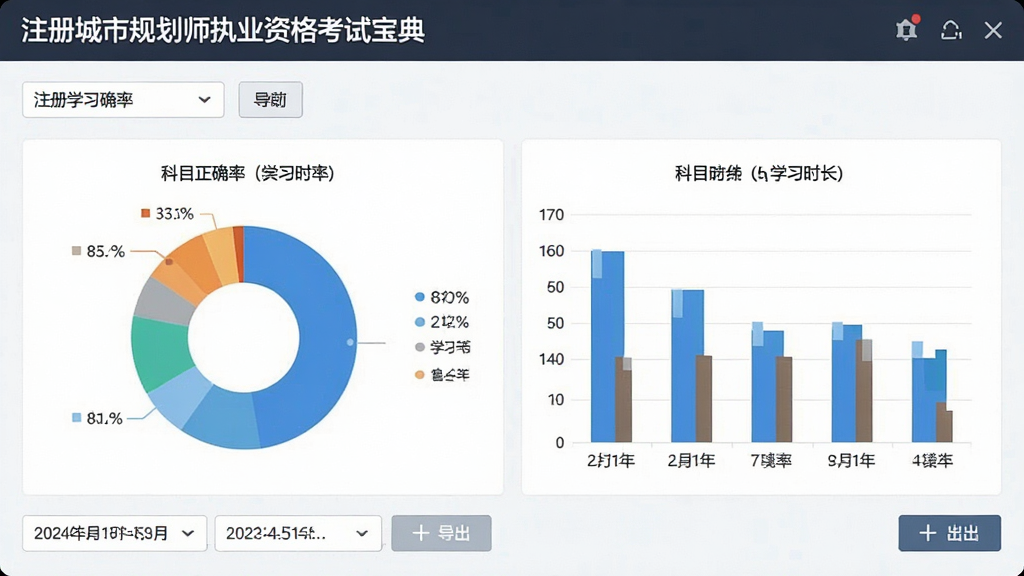Click the light blue dot in the donut legend
The image size is (1024, 576).
420,322
